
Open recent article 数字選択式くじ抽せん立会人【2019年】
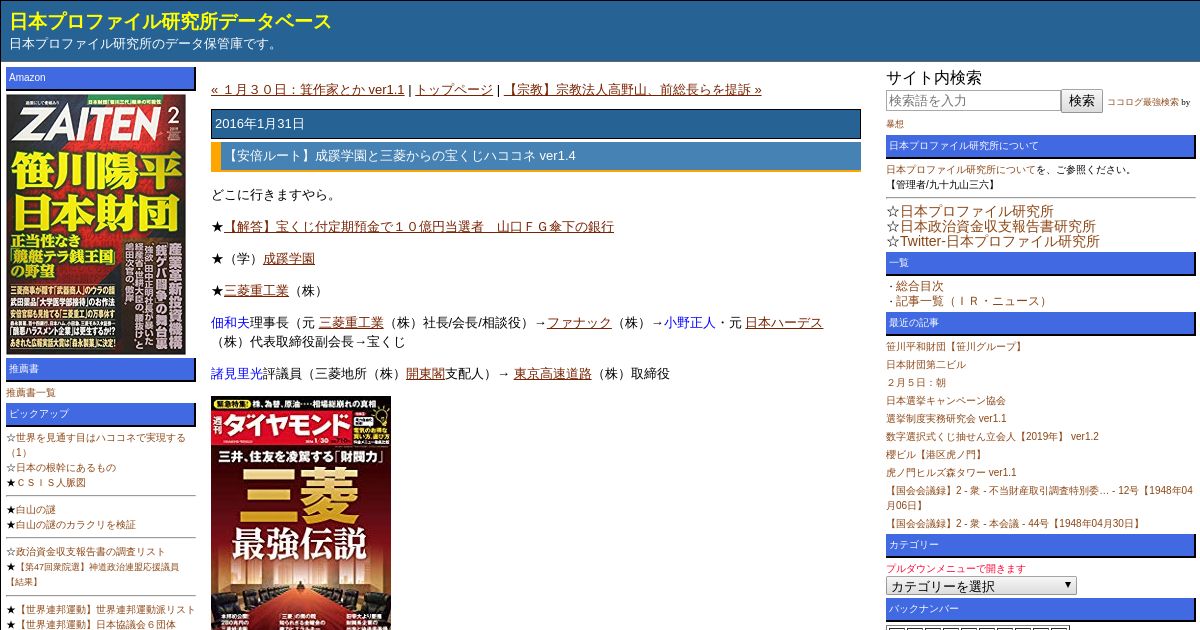click(x=992, y=437)
